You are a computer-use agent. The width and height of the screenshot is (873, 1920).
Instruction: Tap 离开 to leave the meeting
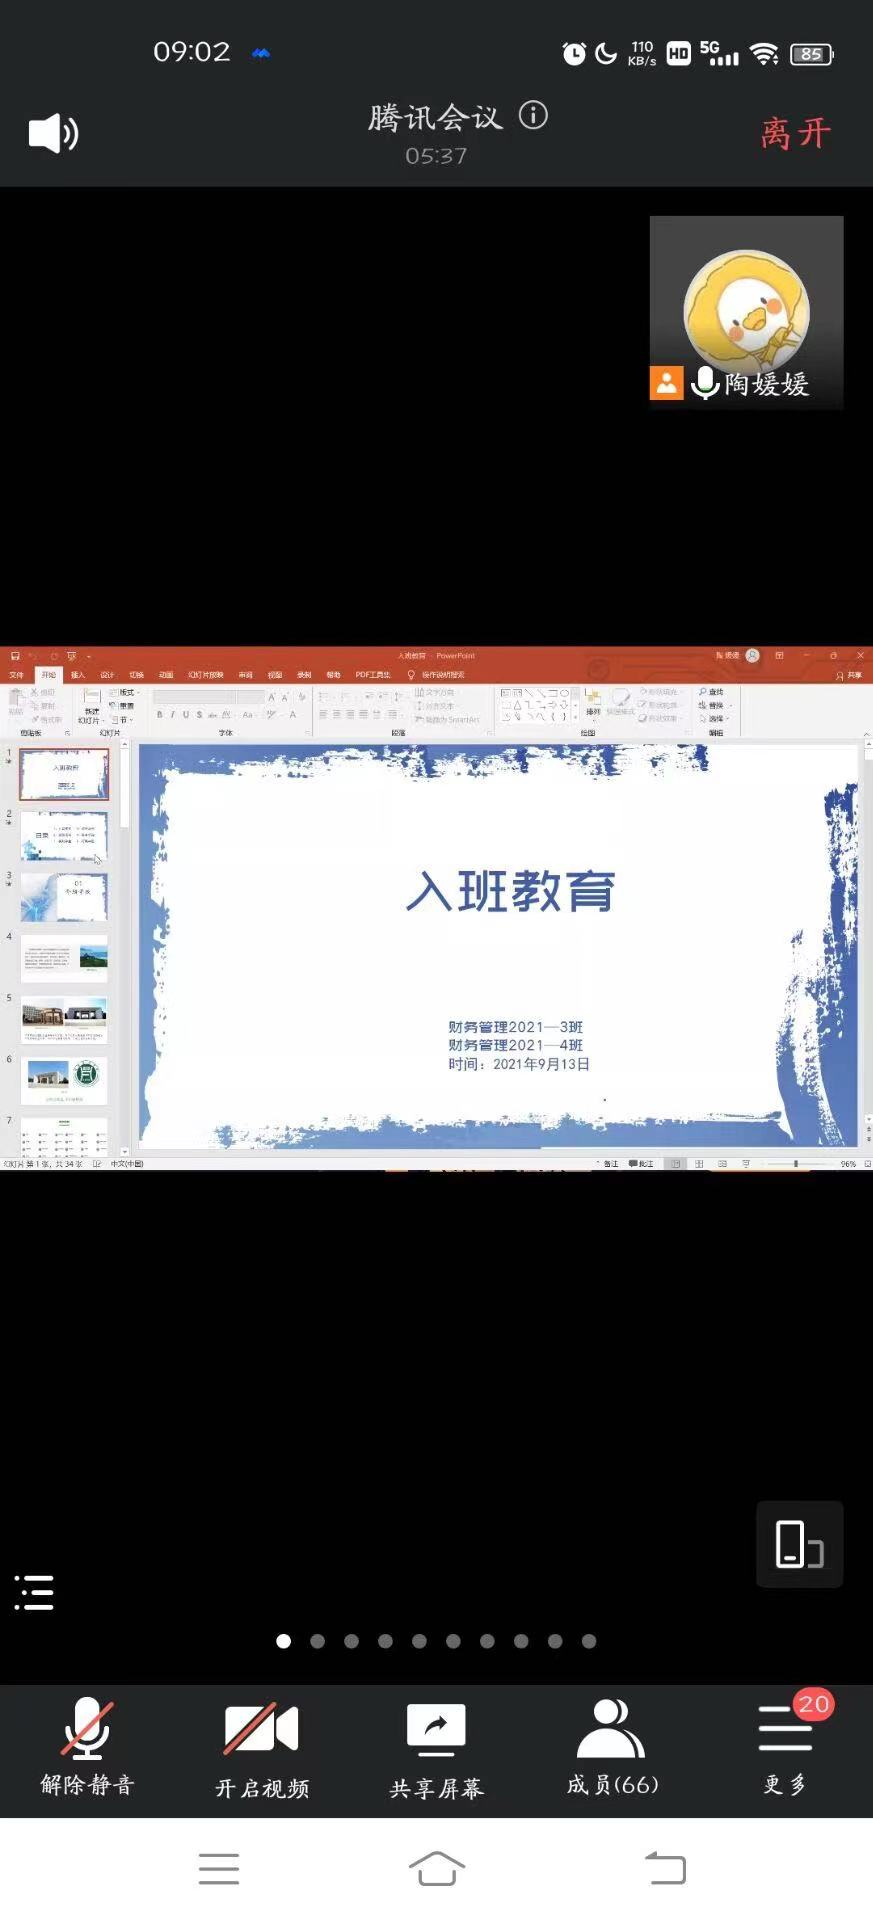point(795,133)
